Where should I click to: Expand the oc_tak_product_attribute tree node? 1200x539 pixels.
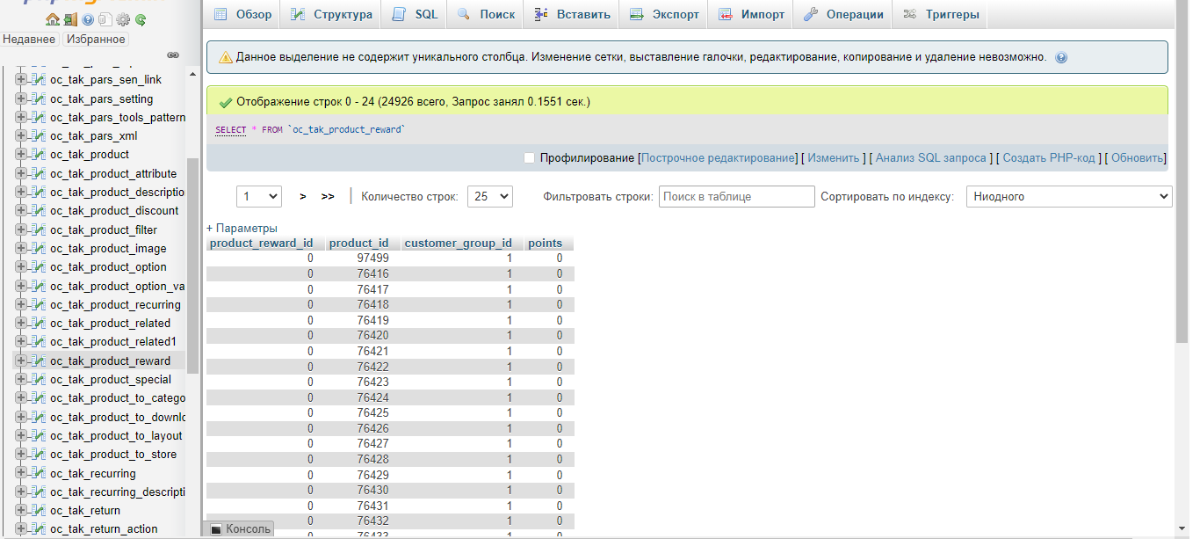[x=21, y=173]
